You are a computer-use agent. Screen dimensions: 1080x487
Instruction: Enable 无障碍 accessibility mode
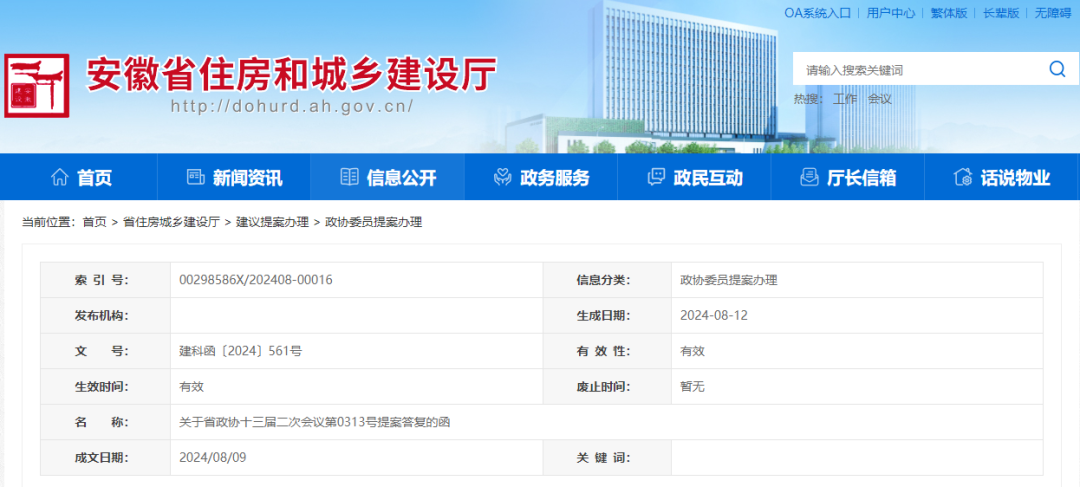click(1052, 13)
